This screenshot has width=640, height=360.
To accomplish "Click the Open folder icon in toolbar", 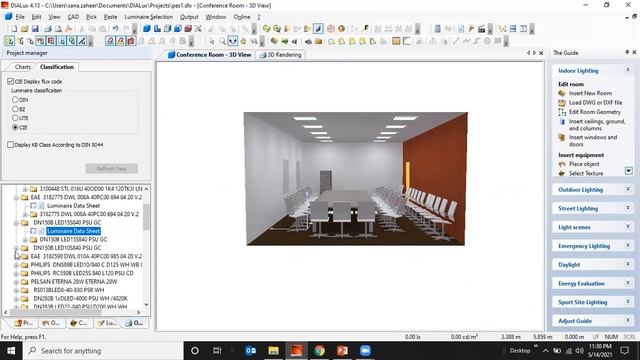I will [x=24, y=29].
